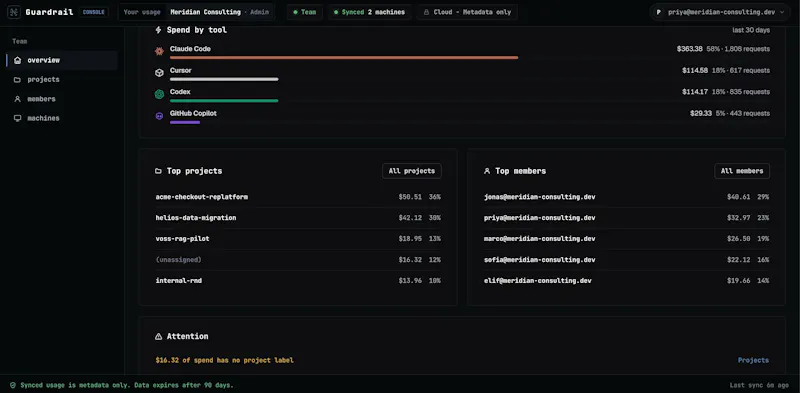Click the shield icon in status bar

click(x=13, y=385)
